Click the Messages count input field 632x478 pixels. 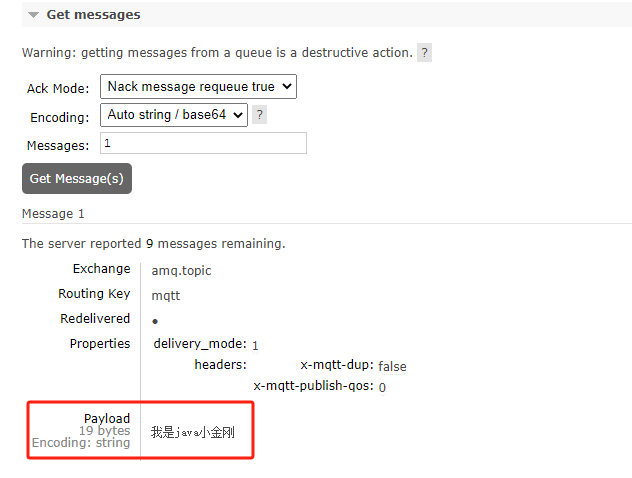point(203,143)
